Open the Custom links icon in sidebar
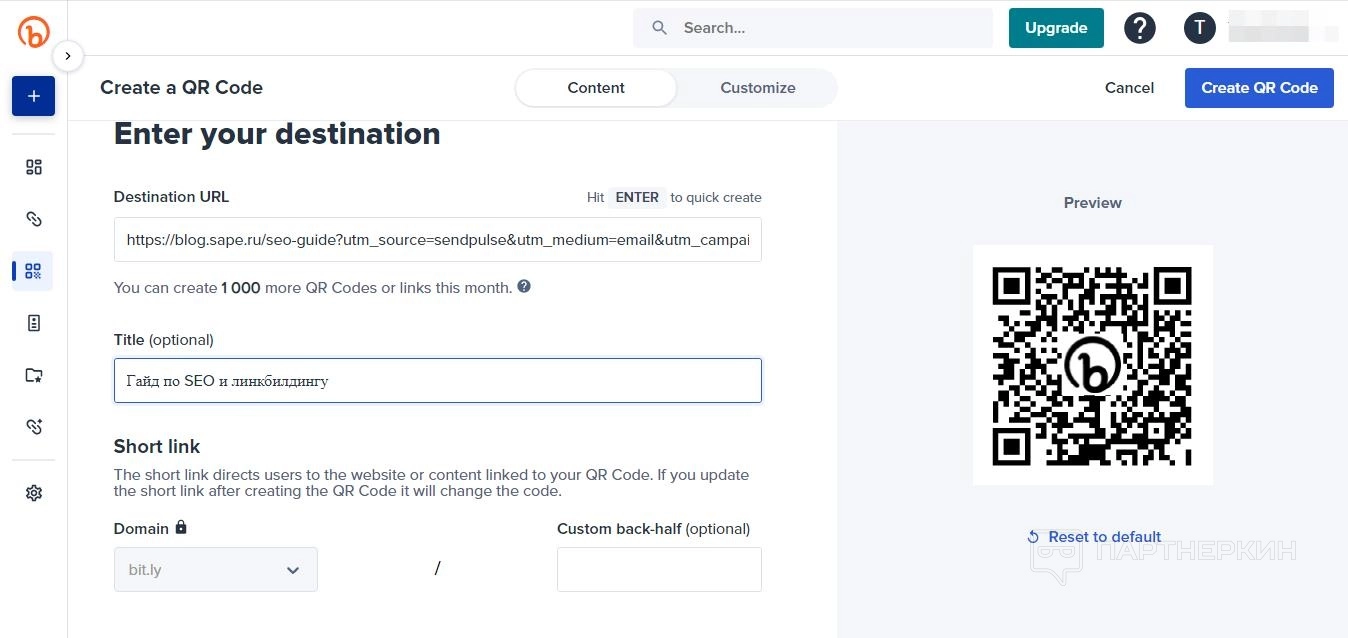Screen dimensions: 1348x638 (34, 427)
